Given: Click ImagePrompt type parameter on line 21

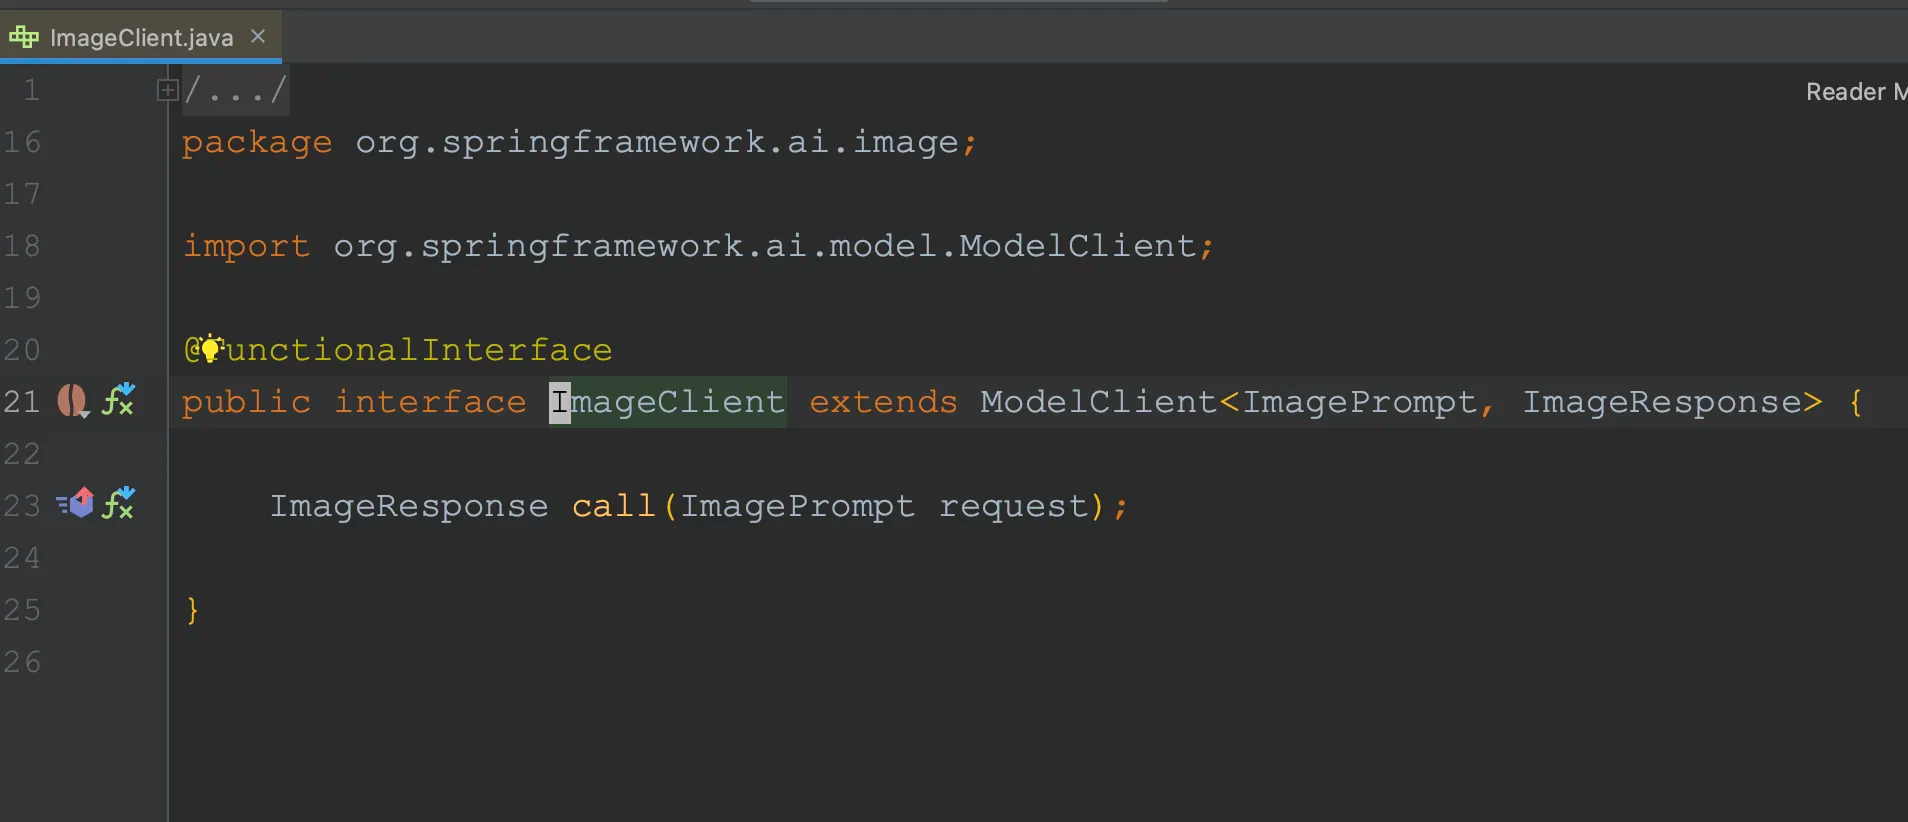Looking at the screenshot, I should (1360, 402).
